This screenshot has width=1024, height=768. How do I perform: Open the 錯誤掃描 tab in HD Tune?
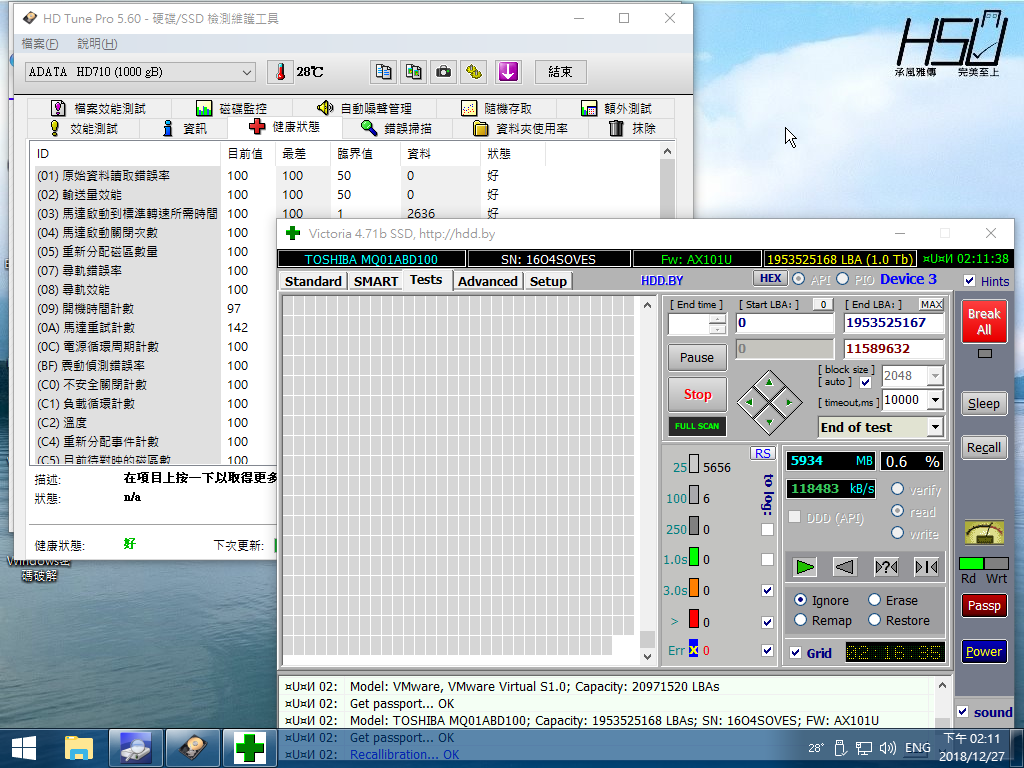[397, 128]
